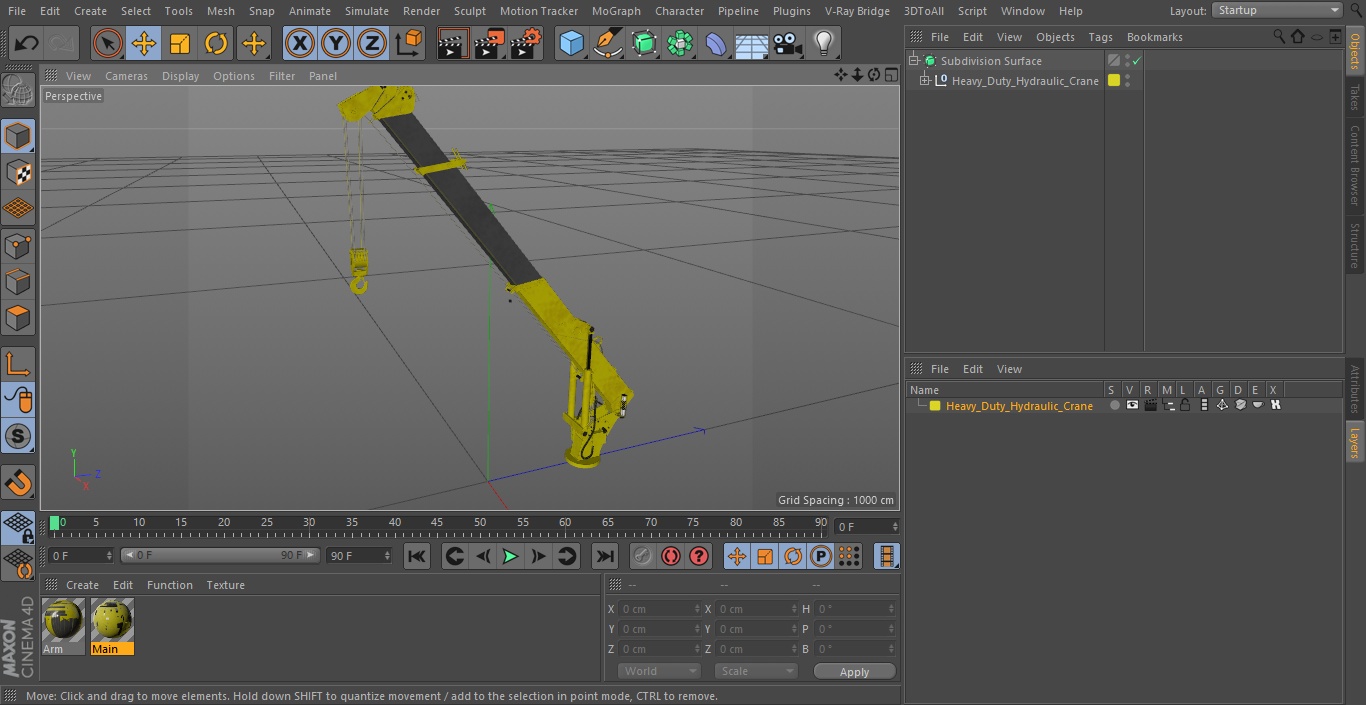Switch to Points mode
This screenshot has height=705, width=1366.
click(18, 245)
